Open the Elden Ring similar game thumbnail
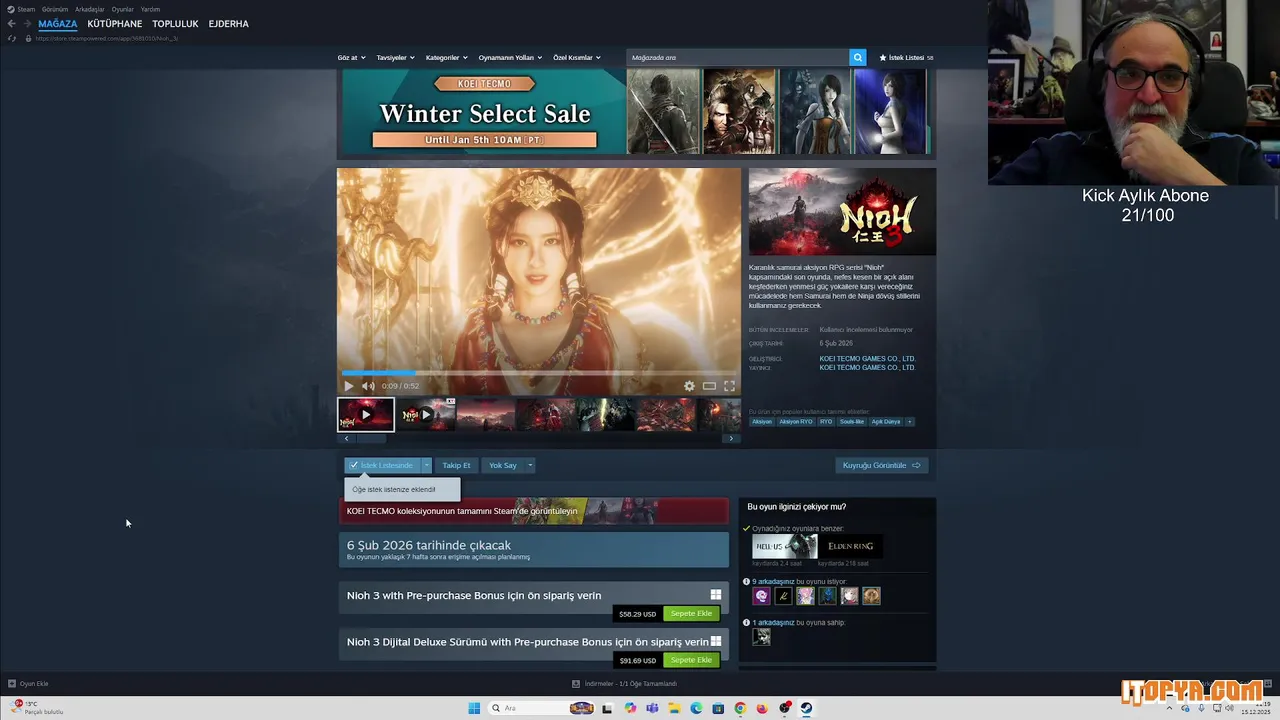1280x720 pixels. pyautogui.click(x=851, y=546)
